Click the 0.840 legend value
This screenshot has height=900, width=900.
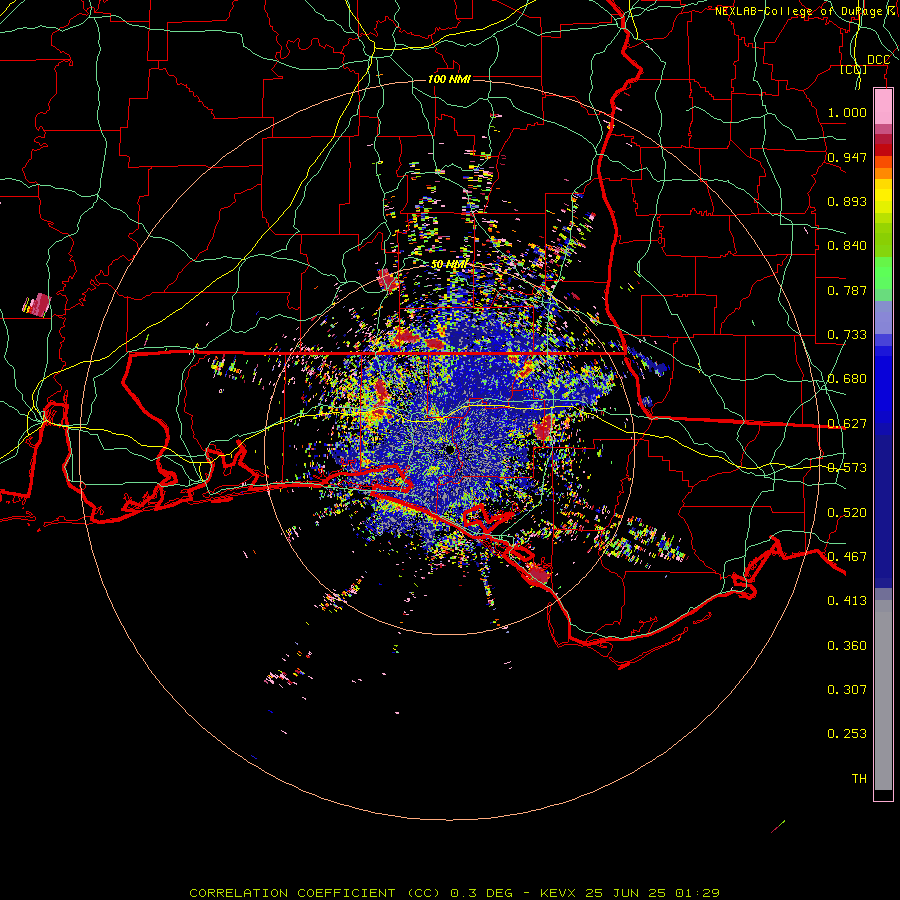click(x=847, y=246)
